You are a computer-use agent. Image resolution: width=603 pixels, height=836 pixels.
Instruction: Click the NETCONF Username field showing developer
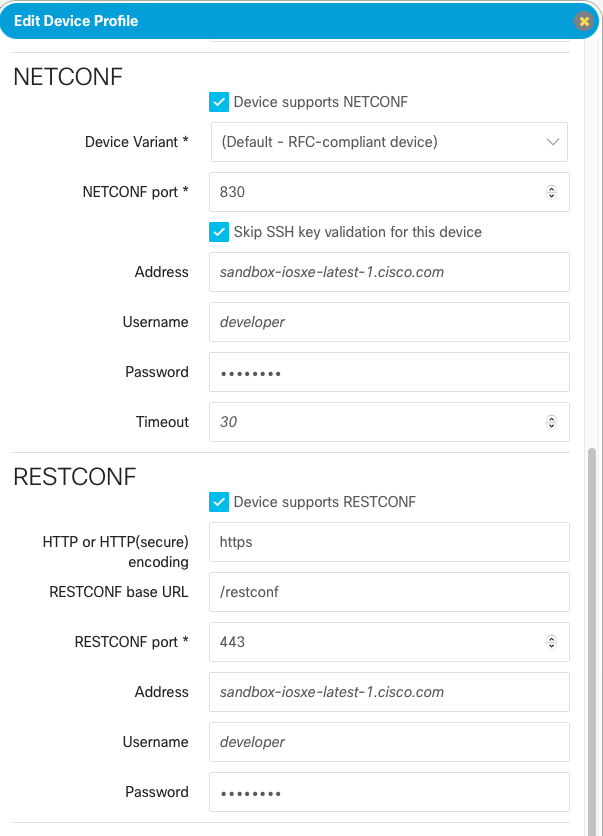coord(388,322)
